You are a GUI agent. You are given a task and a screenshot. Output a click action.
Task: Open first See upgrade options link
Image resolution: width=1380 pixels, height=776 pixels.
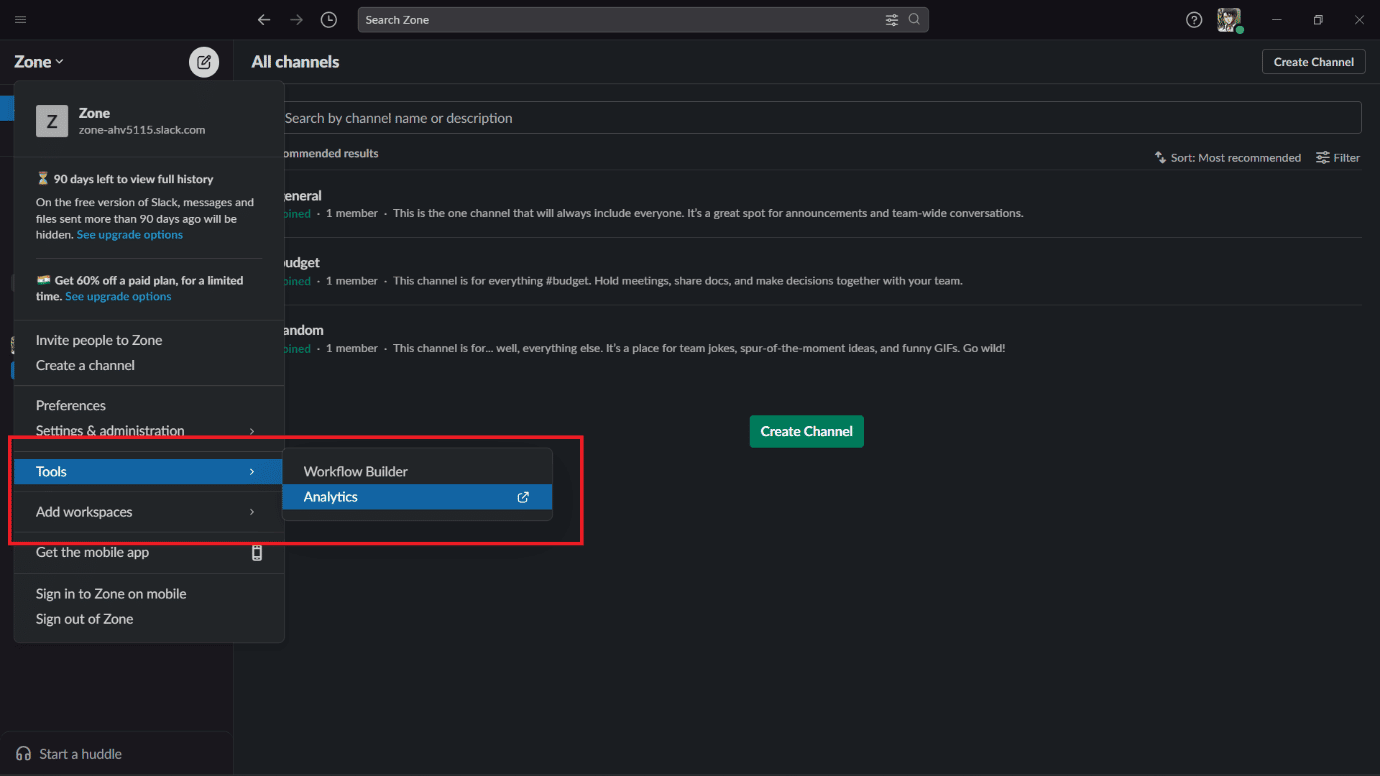pyautogui.click(x=130, y=235)
